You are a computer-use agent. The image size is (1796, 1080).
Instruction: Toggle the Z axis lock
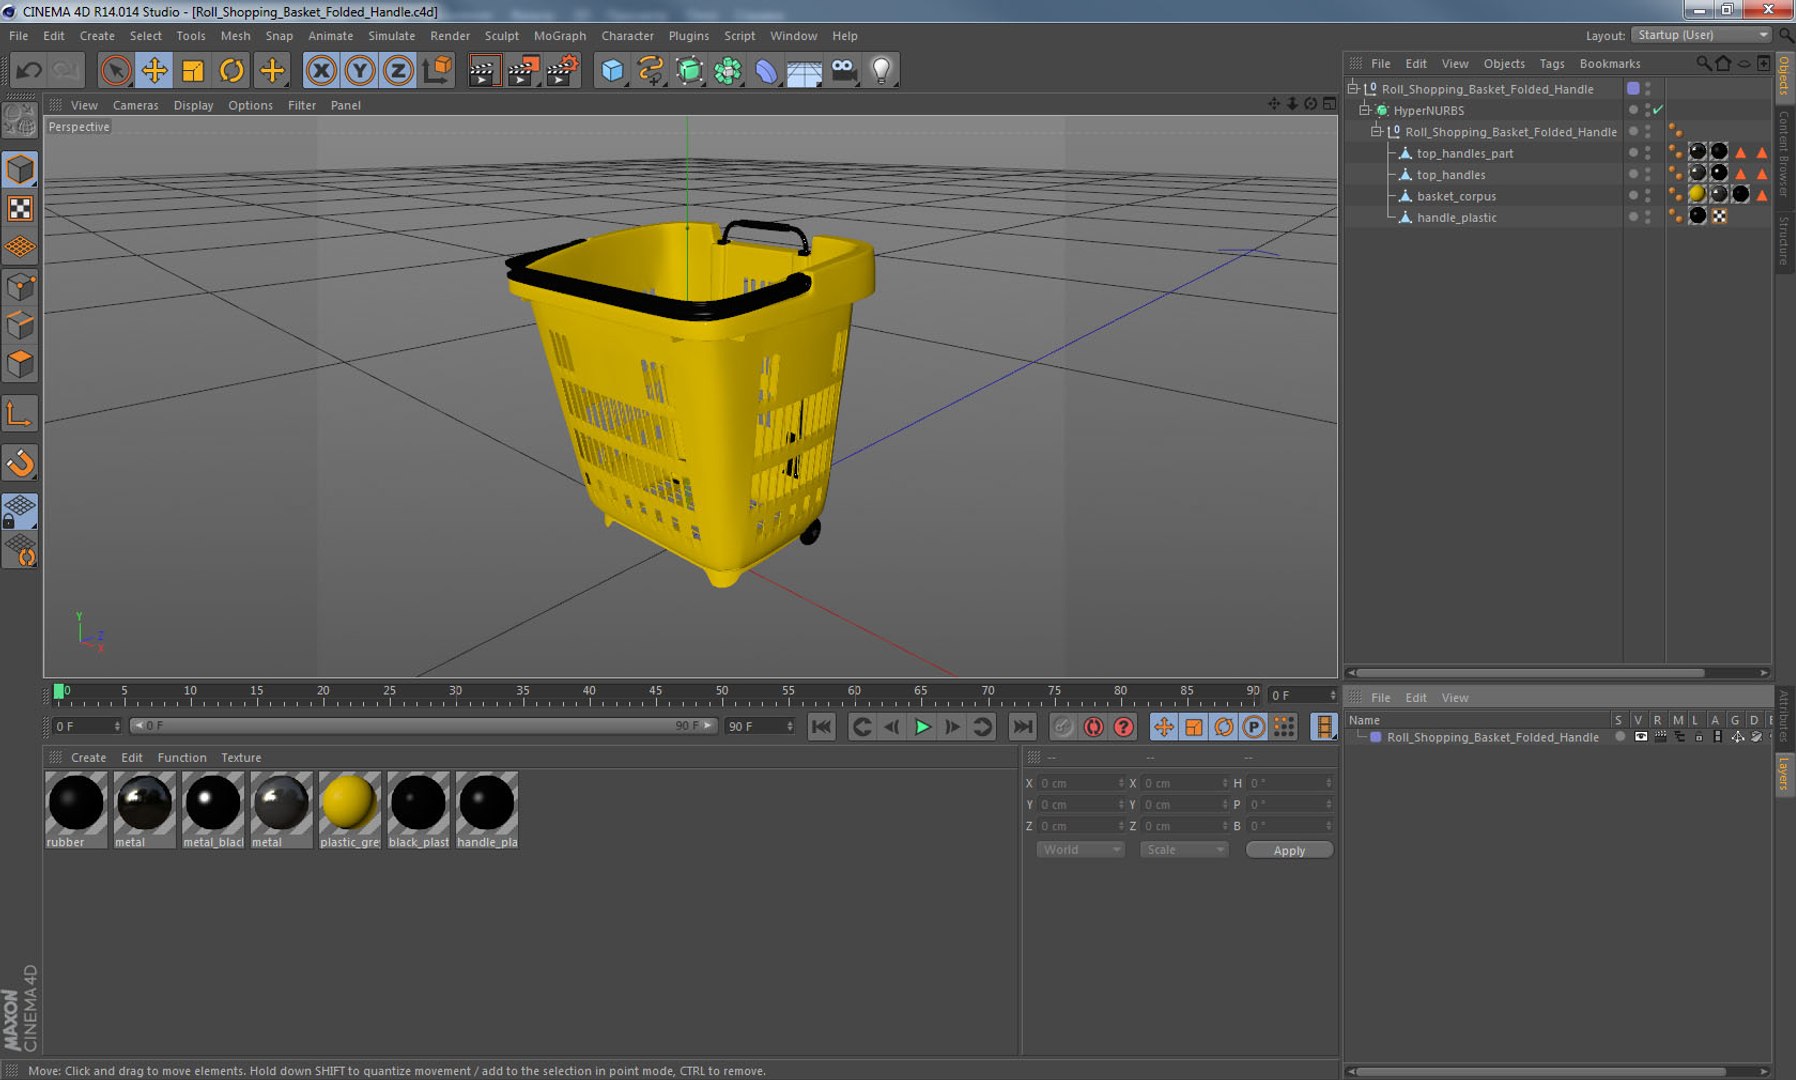coord(398,70)
